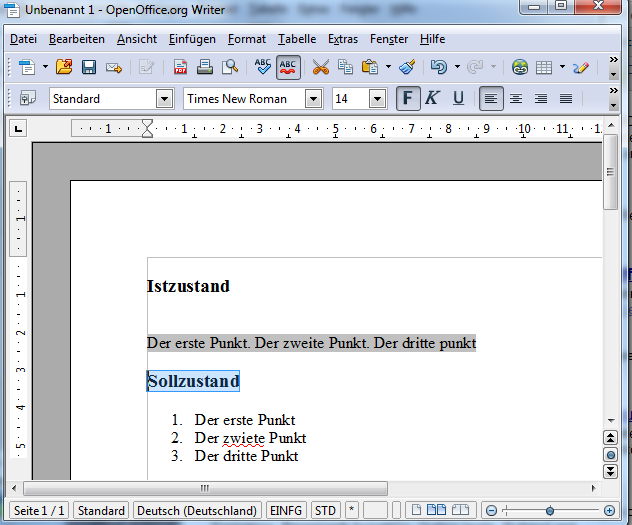Toggle AutoSpellcheck on or off
The height and width of the screenshot is (525, 632).
tap(288, 68)
